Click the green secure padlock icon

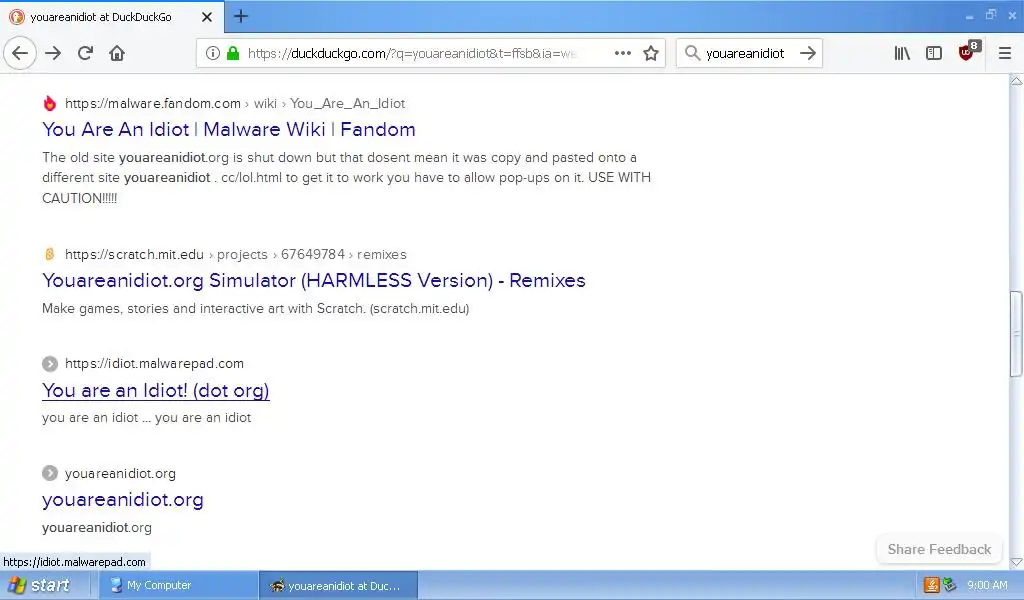[232, 53]
